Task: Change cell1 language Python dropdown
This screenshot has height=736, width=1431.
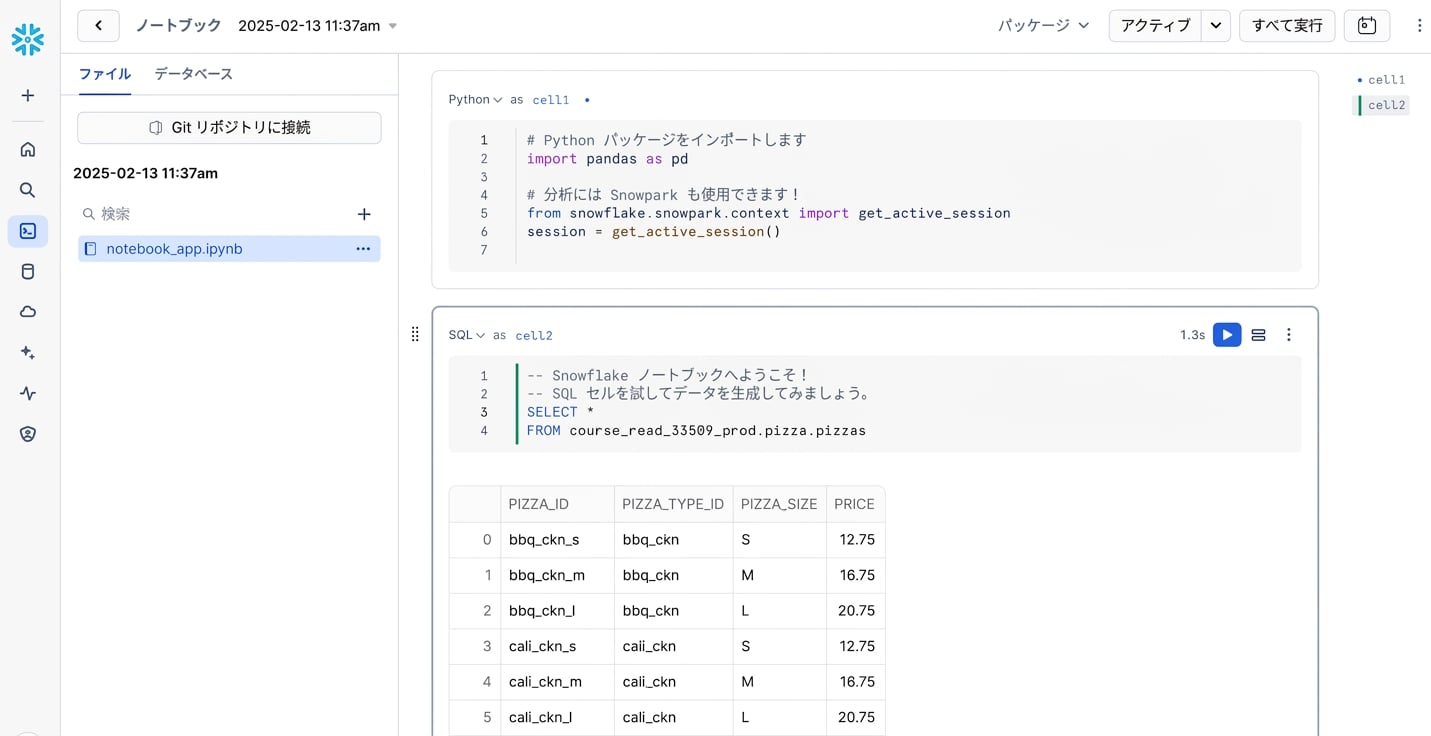Action: click(475, 100)
